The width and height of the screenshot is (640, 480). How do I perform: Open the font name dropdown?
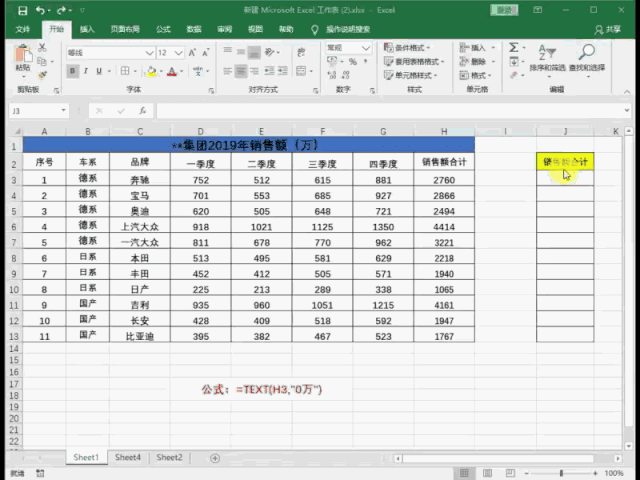point(149,53)
